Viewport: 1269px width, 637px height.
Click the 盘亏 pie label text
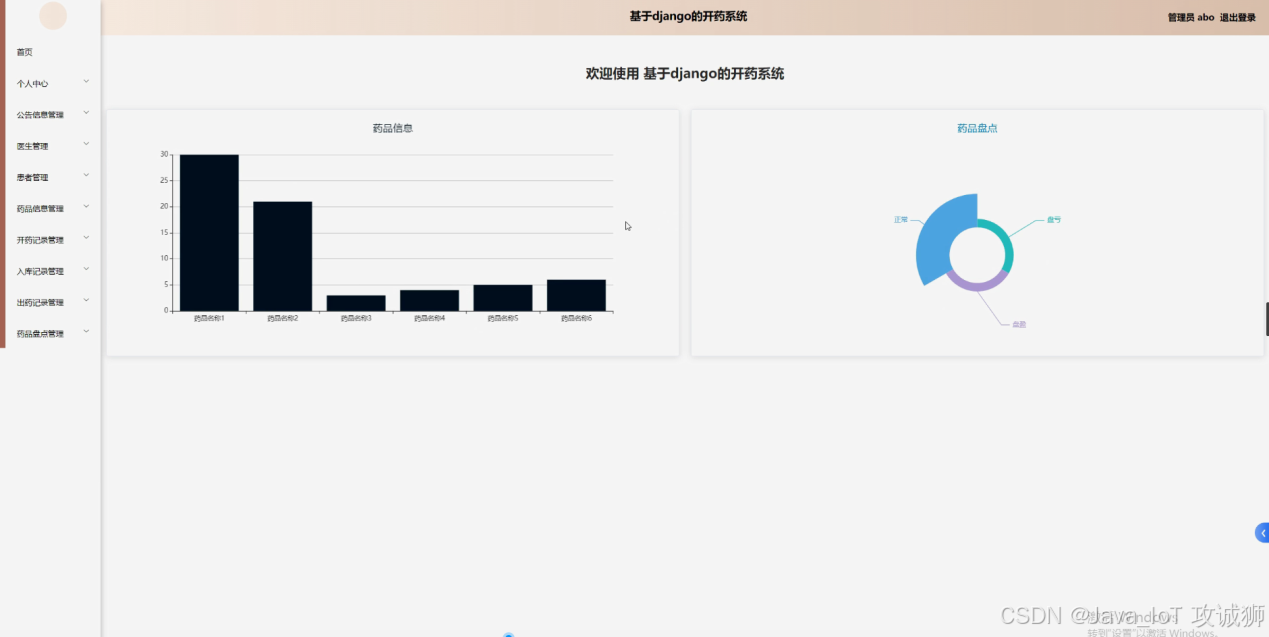1054,219
